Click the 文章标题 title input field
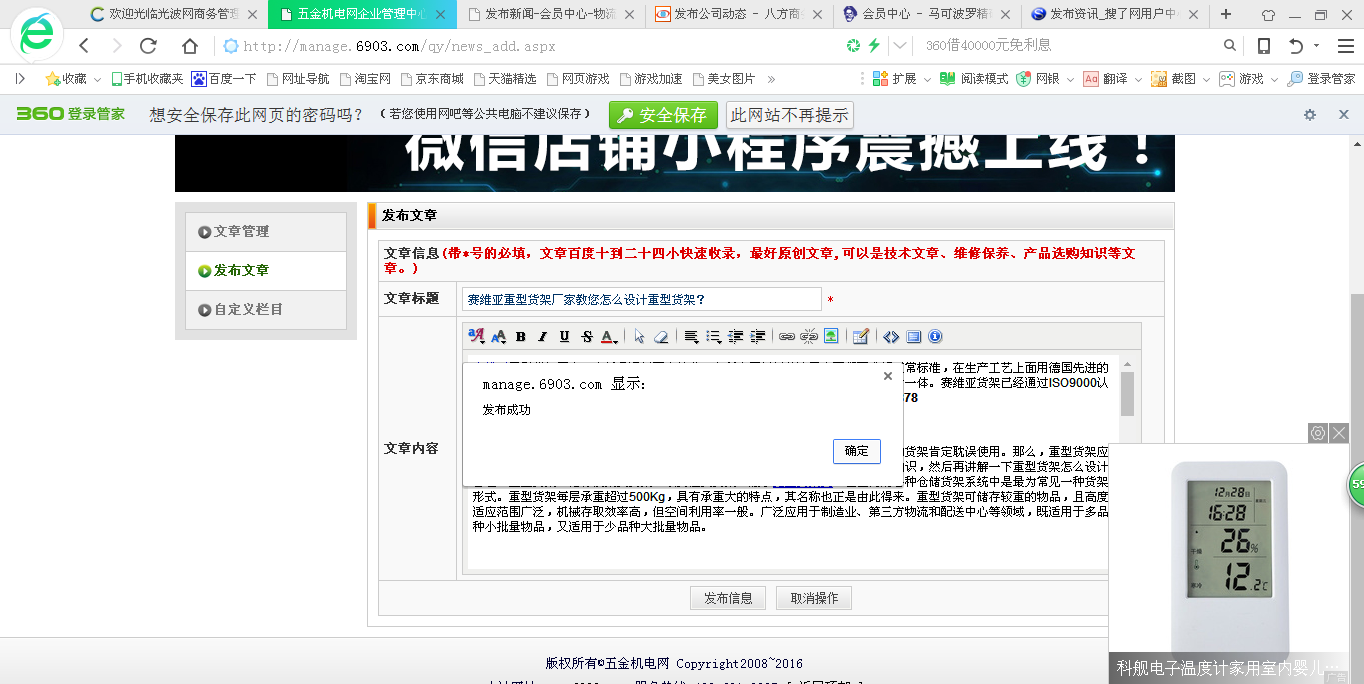 tap(641, 299)
